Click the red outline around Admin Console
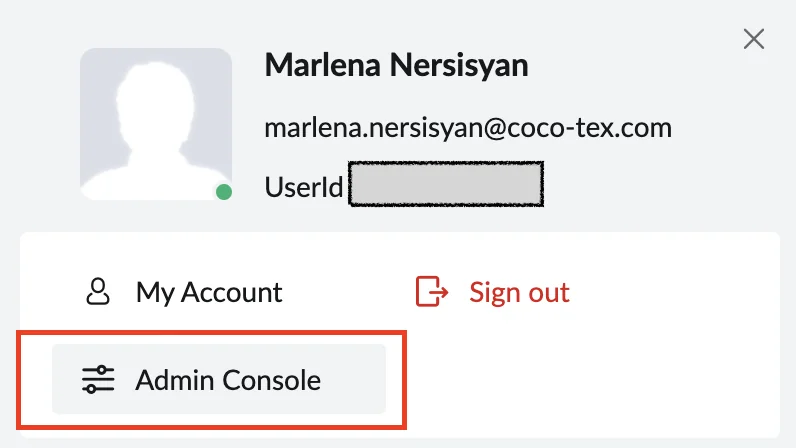Image resolution: width=796 pixels, height=448 pixels. (x=211, y=333)
